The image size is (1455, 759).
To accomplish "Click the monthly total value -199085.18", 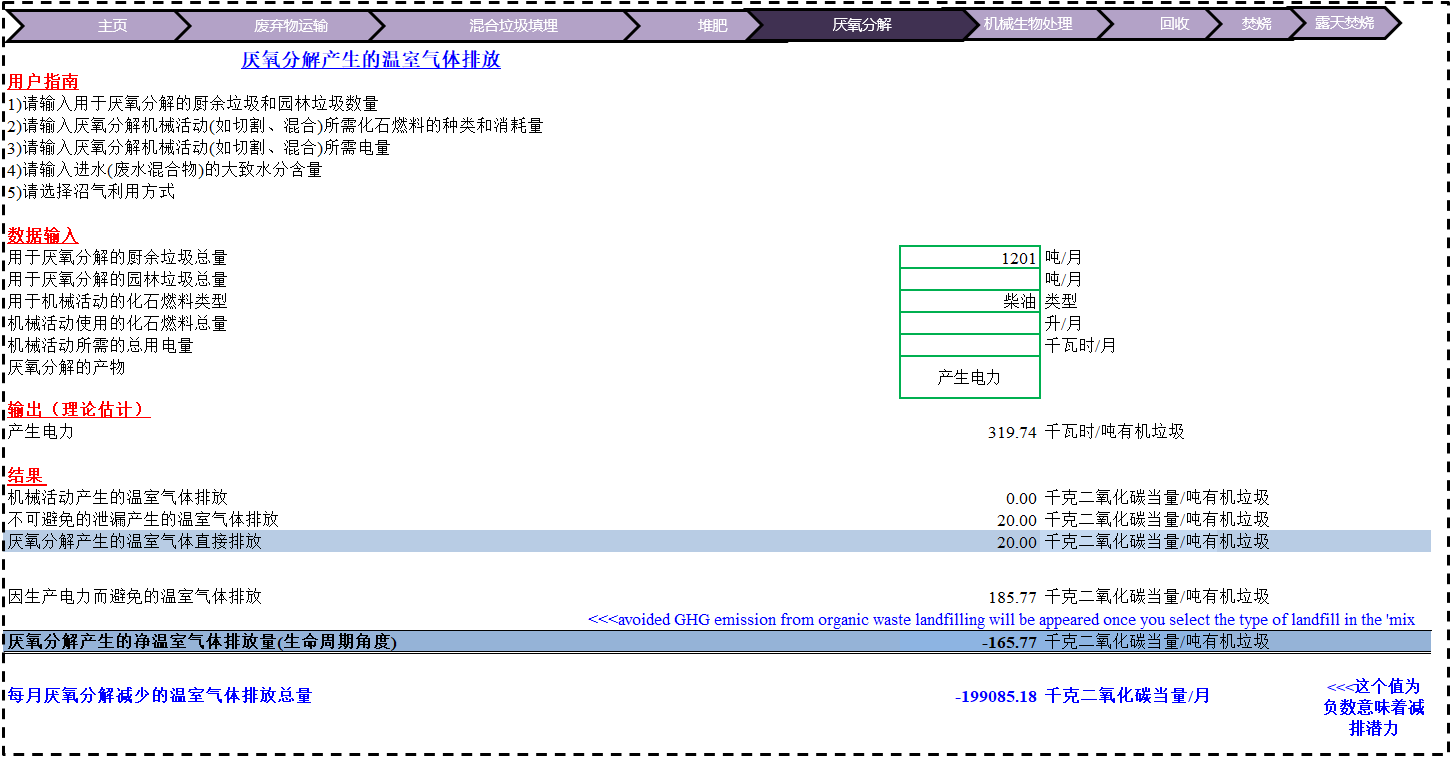I will click(x=996, y=696).
